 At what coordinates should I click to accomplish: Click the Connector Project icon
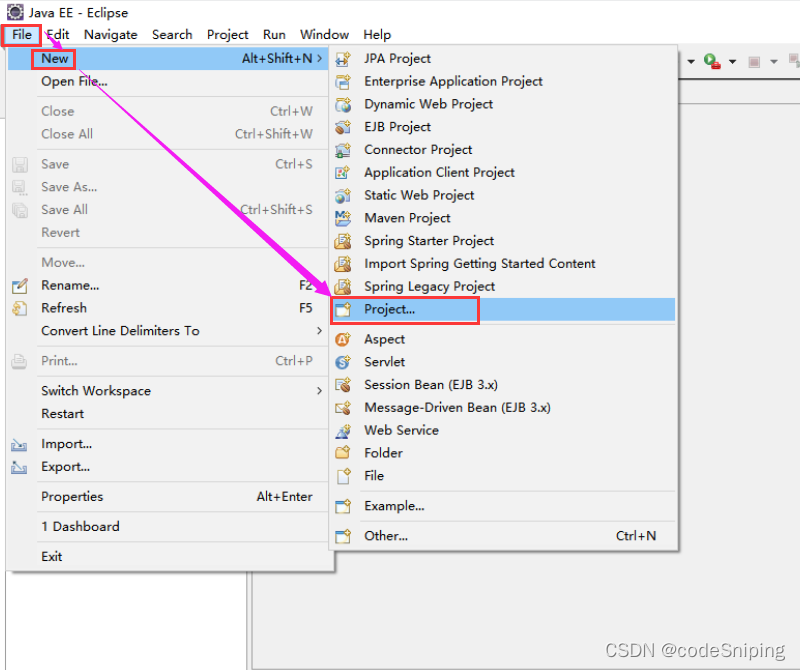tap(343, 150)
